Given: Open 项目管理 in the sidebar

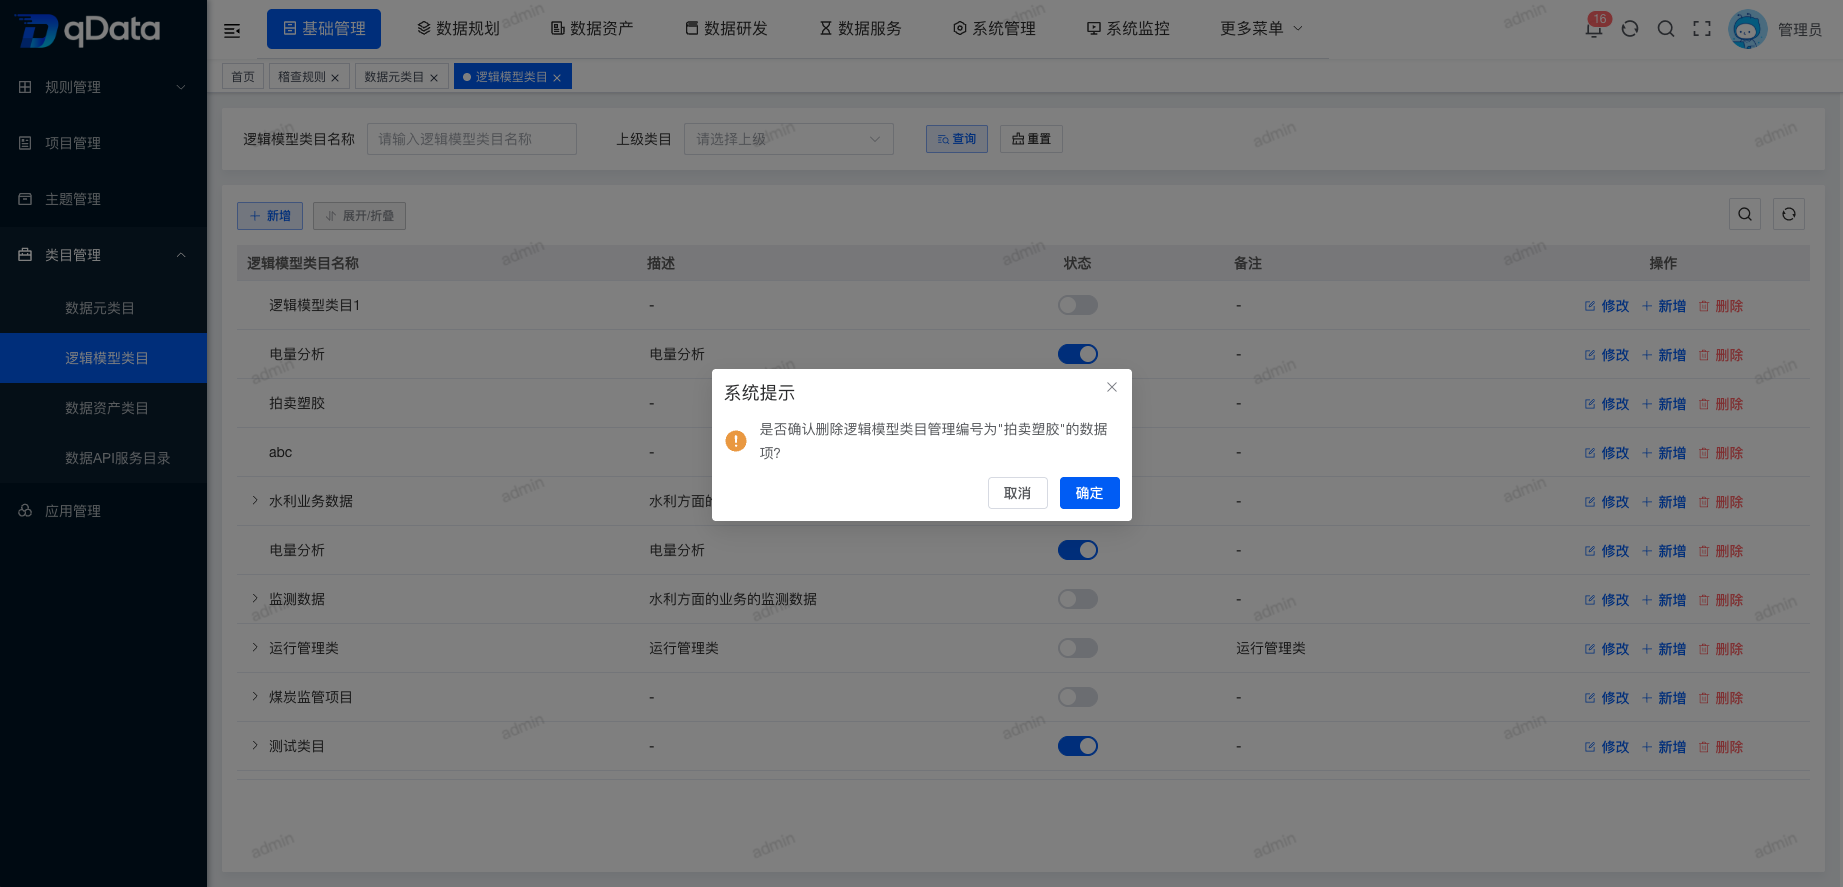Looking at the screenshot, I should [103, 143].
